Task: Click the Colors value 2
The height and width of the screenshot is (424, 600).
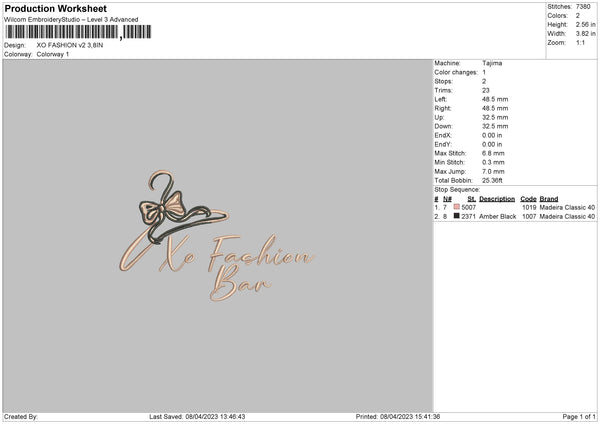Action: (x=578, y=16)
